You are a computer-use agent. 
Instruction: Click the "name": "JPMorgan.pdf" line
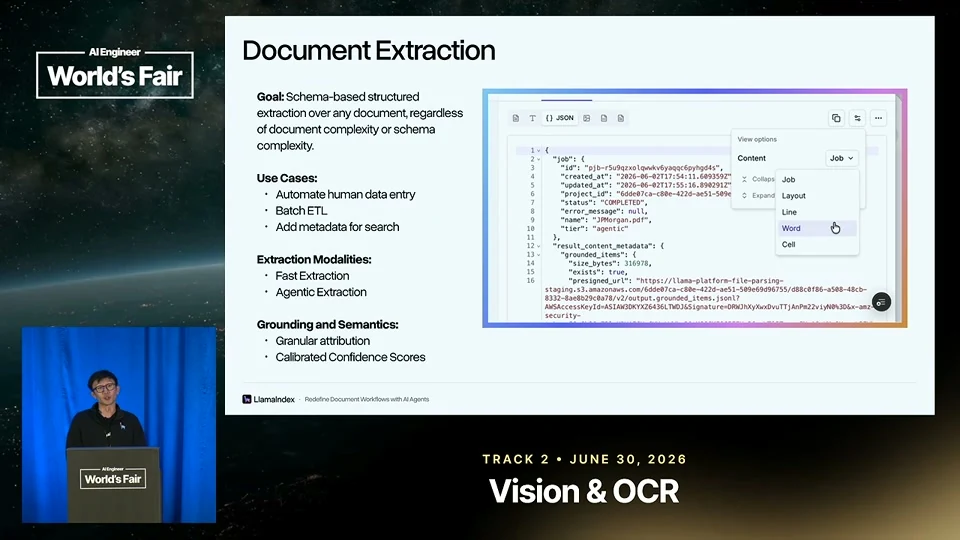coord(606,220)
